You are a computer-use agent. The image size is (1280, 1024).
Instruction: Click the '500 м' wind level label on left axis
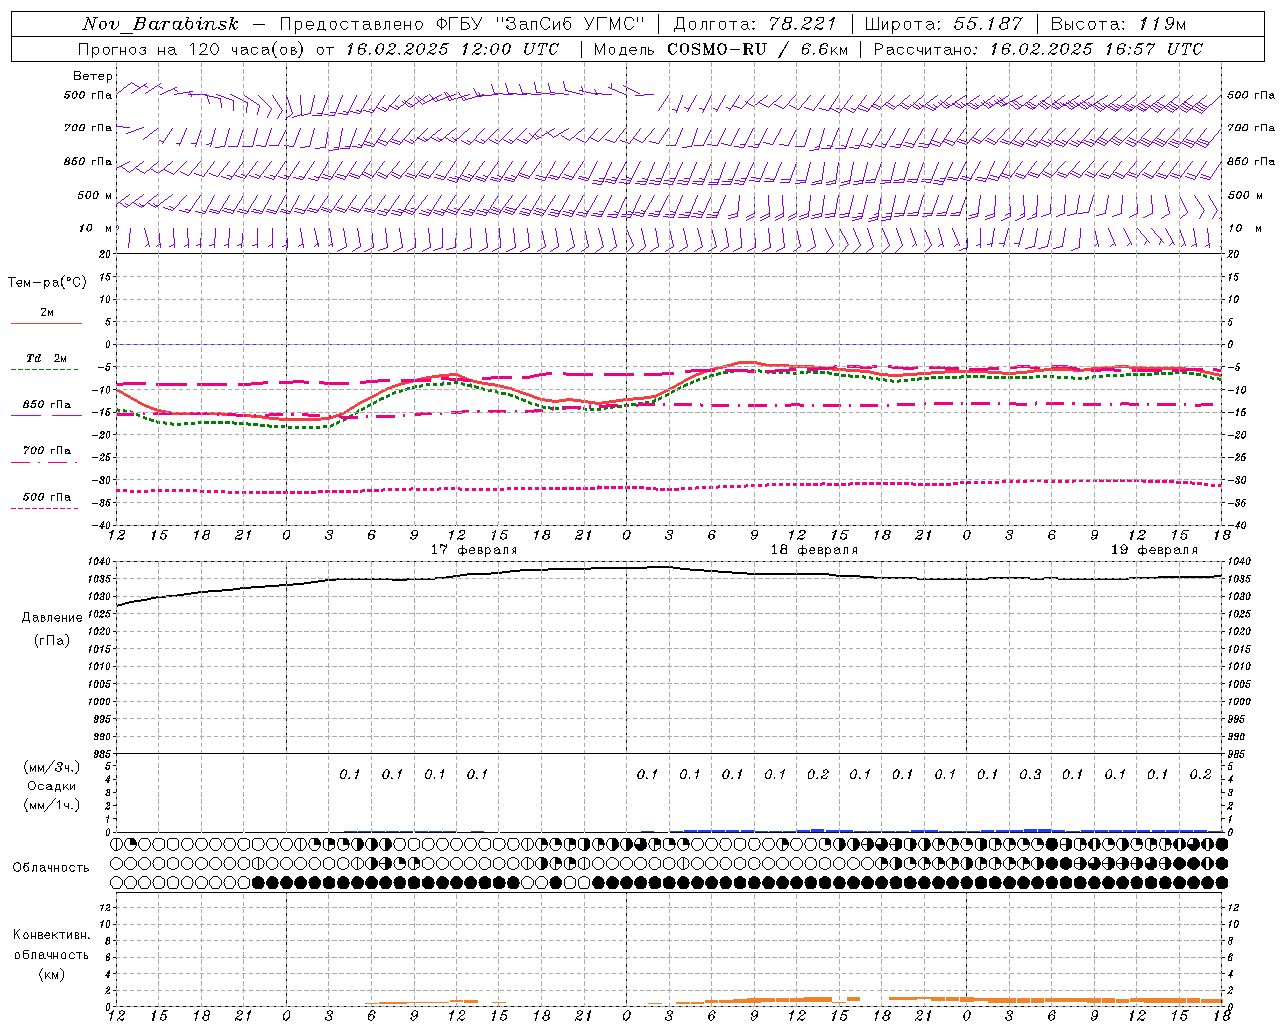point(95,196)
